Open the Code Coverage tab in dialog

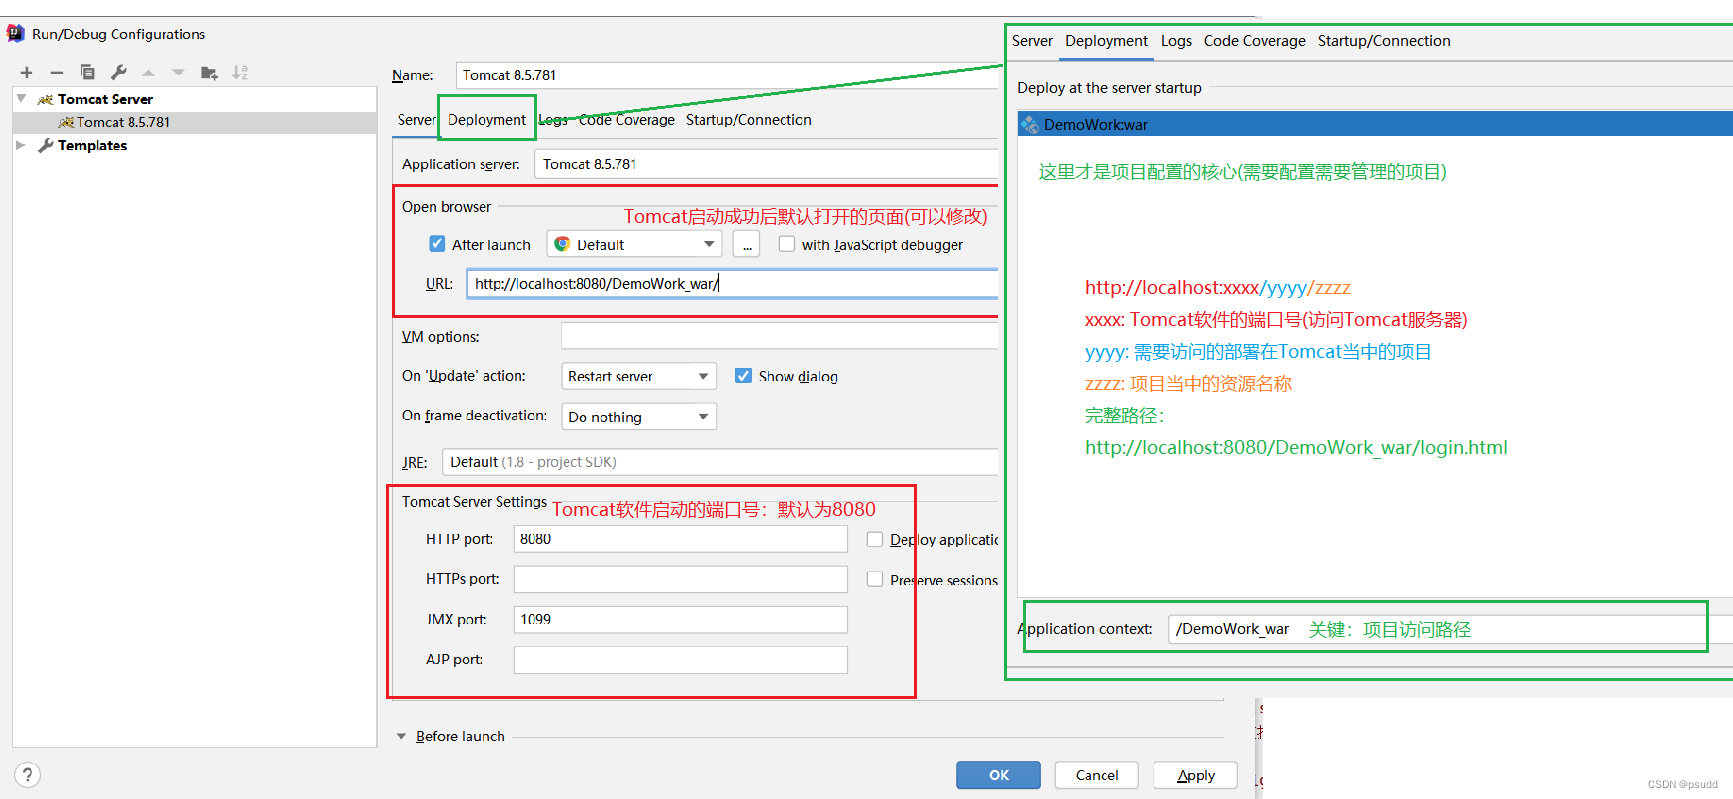tap(627, 119)
